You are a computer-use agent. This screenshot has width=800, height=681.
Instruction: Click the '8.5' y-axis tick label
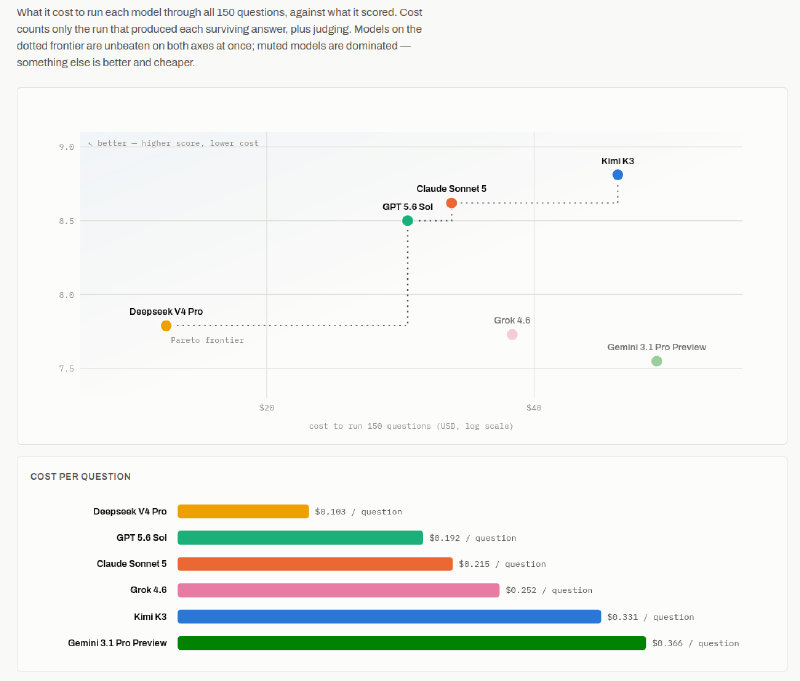point(66,221)
